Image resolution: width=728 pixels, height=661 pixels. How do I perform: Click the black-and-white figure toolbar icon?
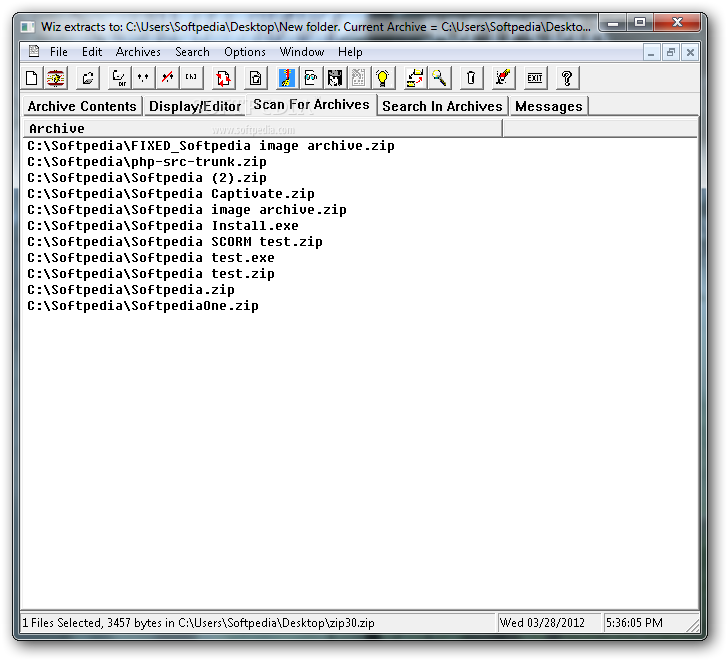coord(335,78)
